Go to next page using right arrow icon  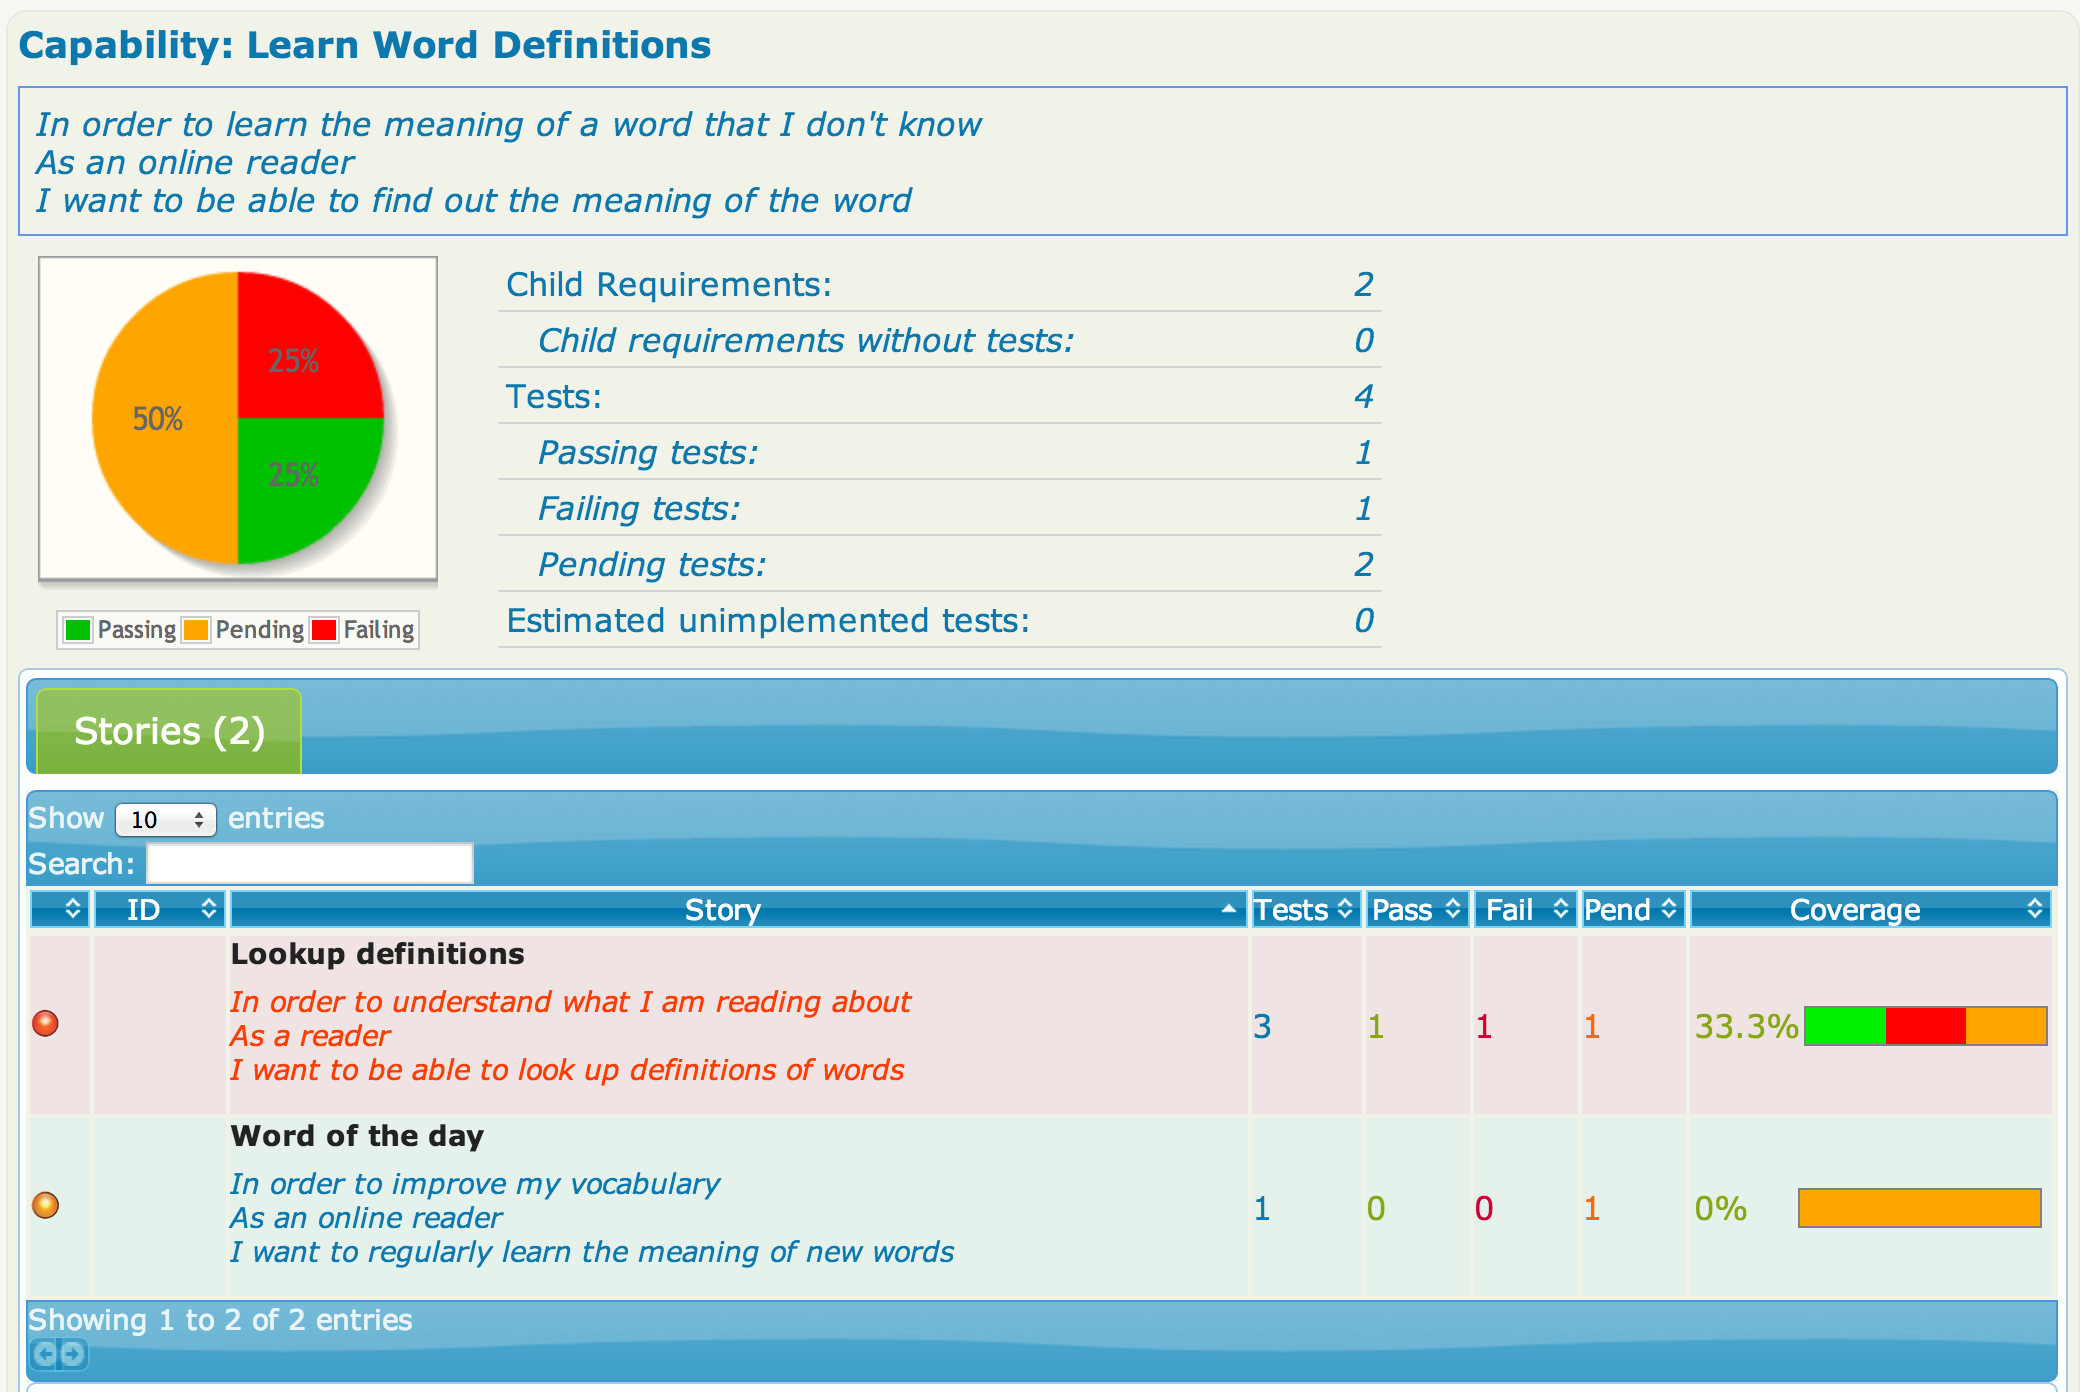click(x=74, y=1354)
